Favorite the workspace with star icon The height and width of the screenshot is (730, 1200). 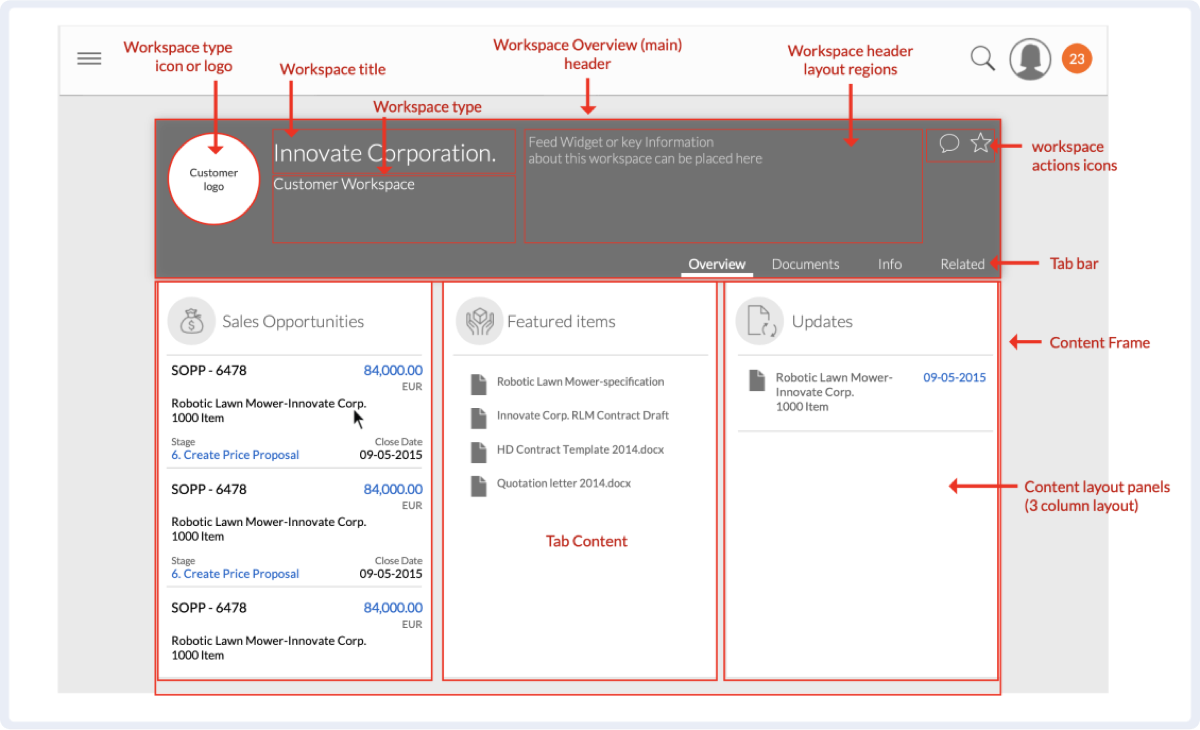980,143
